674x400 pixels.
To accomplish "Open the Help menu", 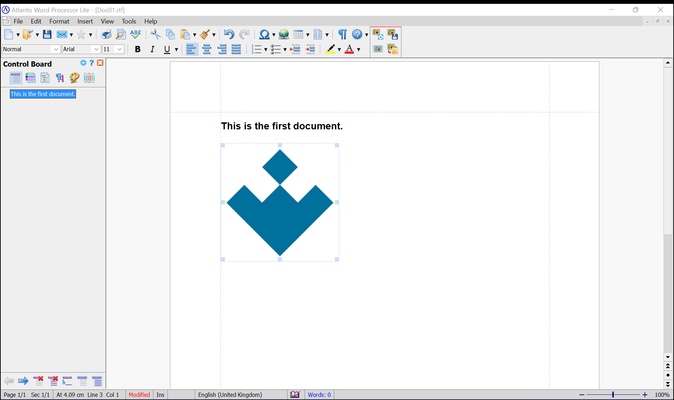I will pyautogui.click(x=150, y=21).
